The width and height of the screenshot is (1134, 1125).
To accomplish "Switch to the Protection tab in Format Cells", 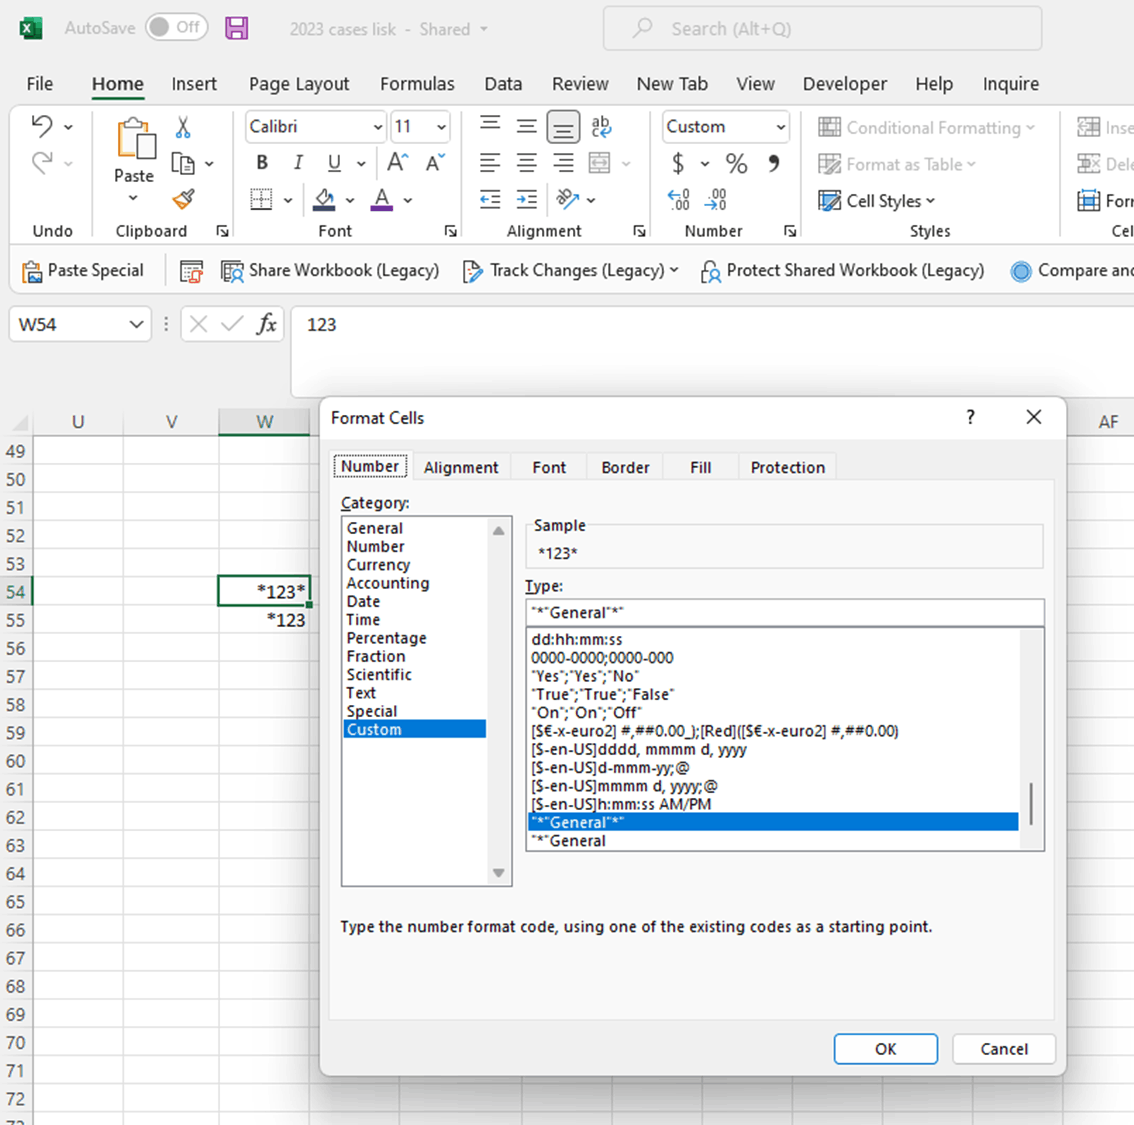I will pos(788,468).
